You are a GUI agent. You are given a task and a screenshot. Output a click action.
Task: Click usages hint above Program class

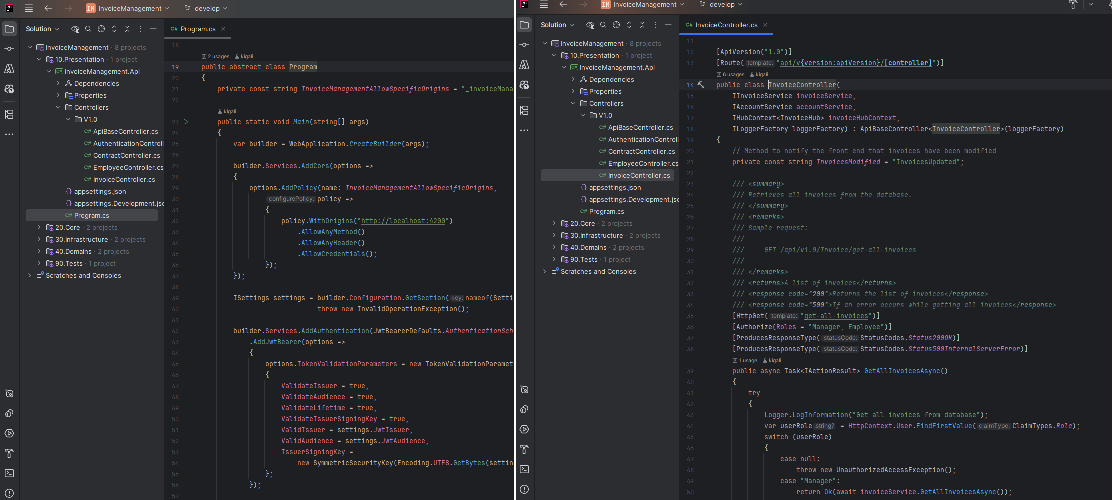click(217, 55)
